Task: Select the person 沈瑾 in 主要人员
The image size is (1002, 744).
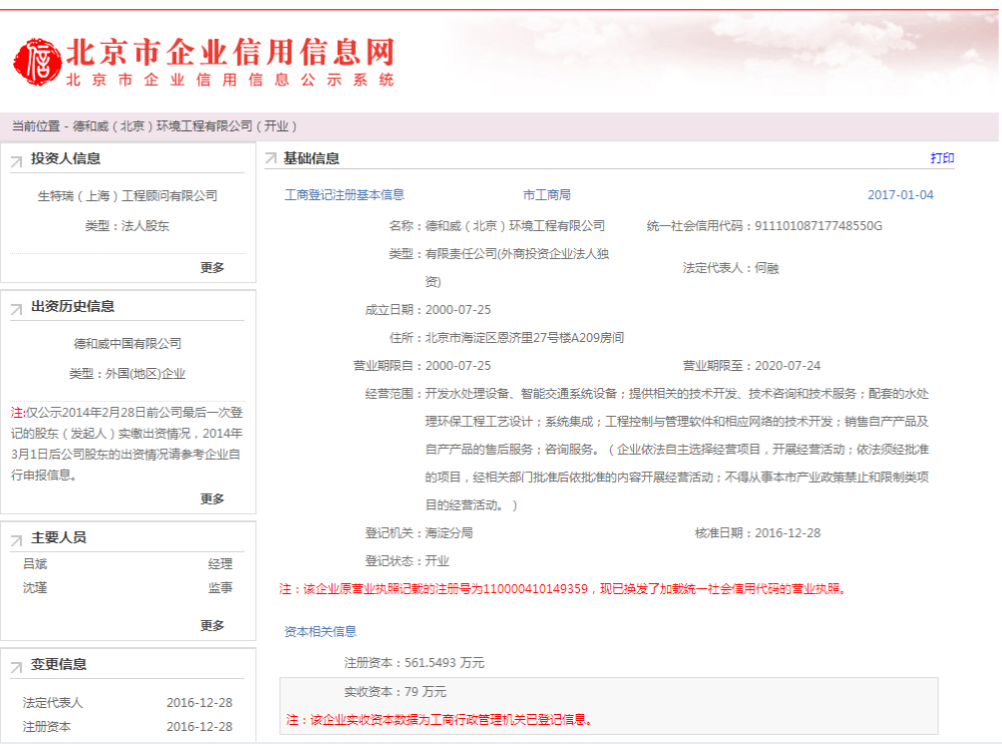Action: coord(35,587)
